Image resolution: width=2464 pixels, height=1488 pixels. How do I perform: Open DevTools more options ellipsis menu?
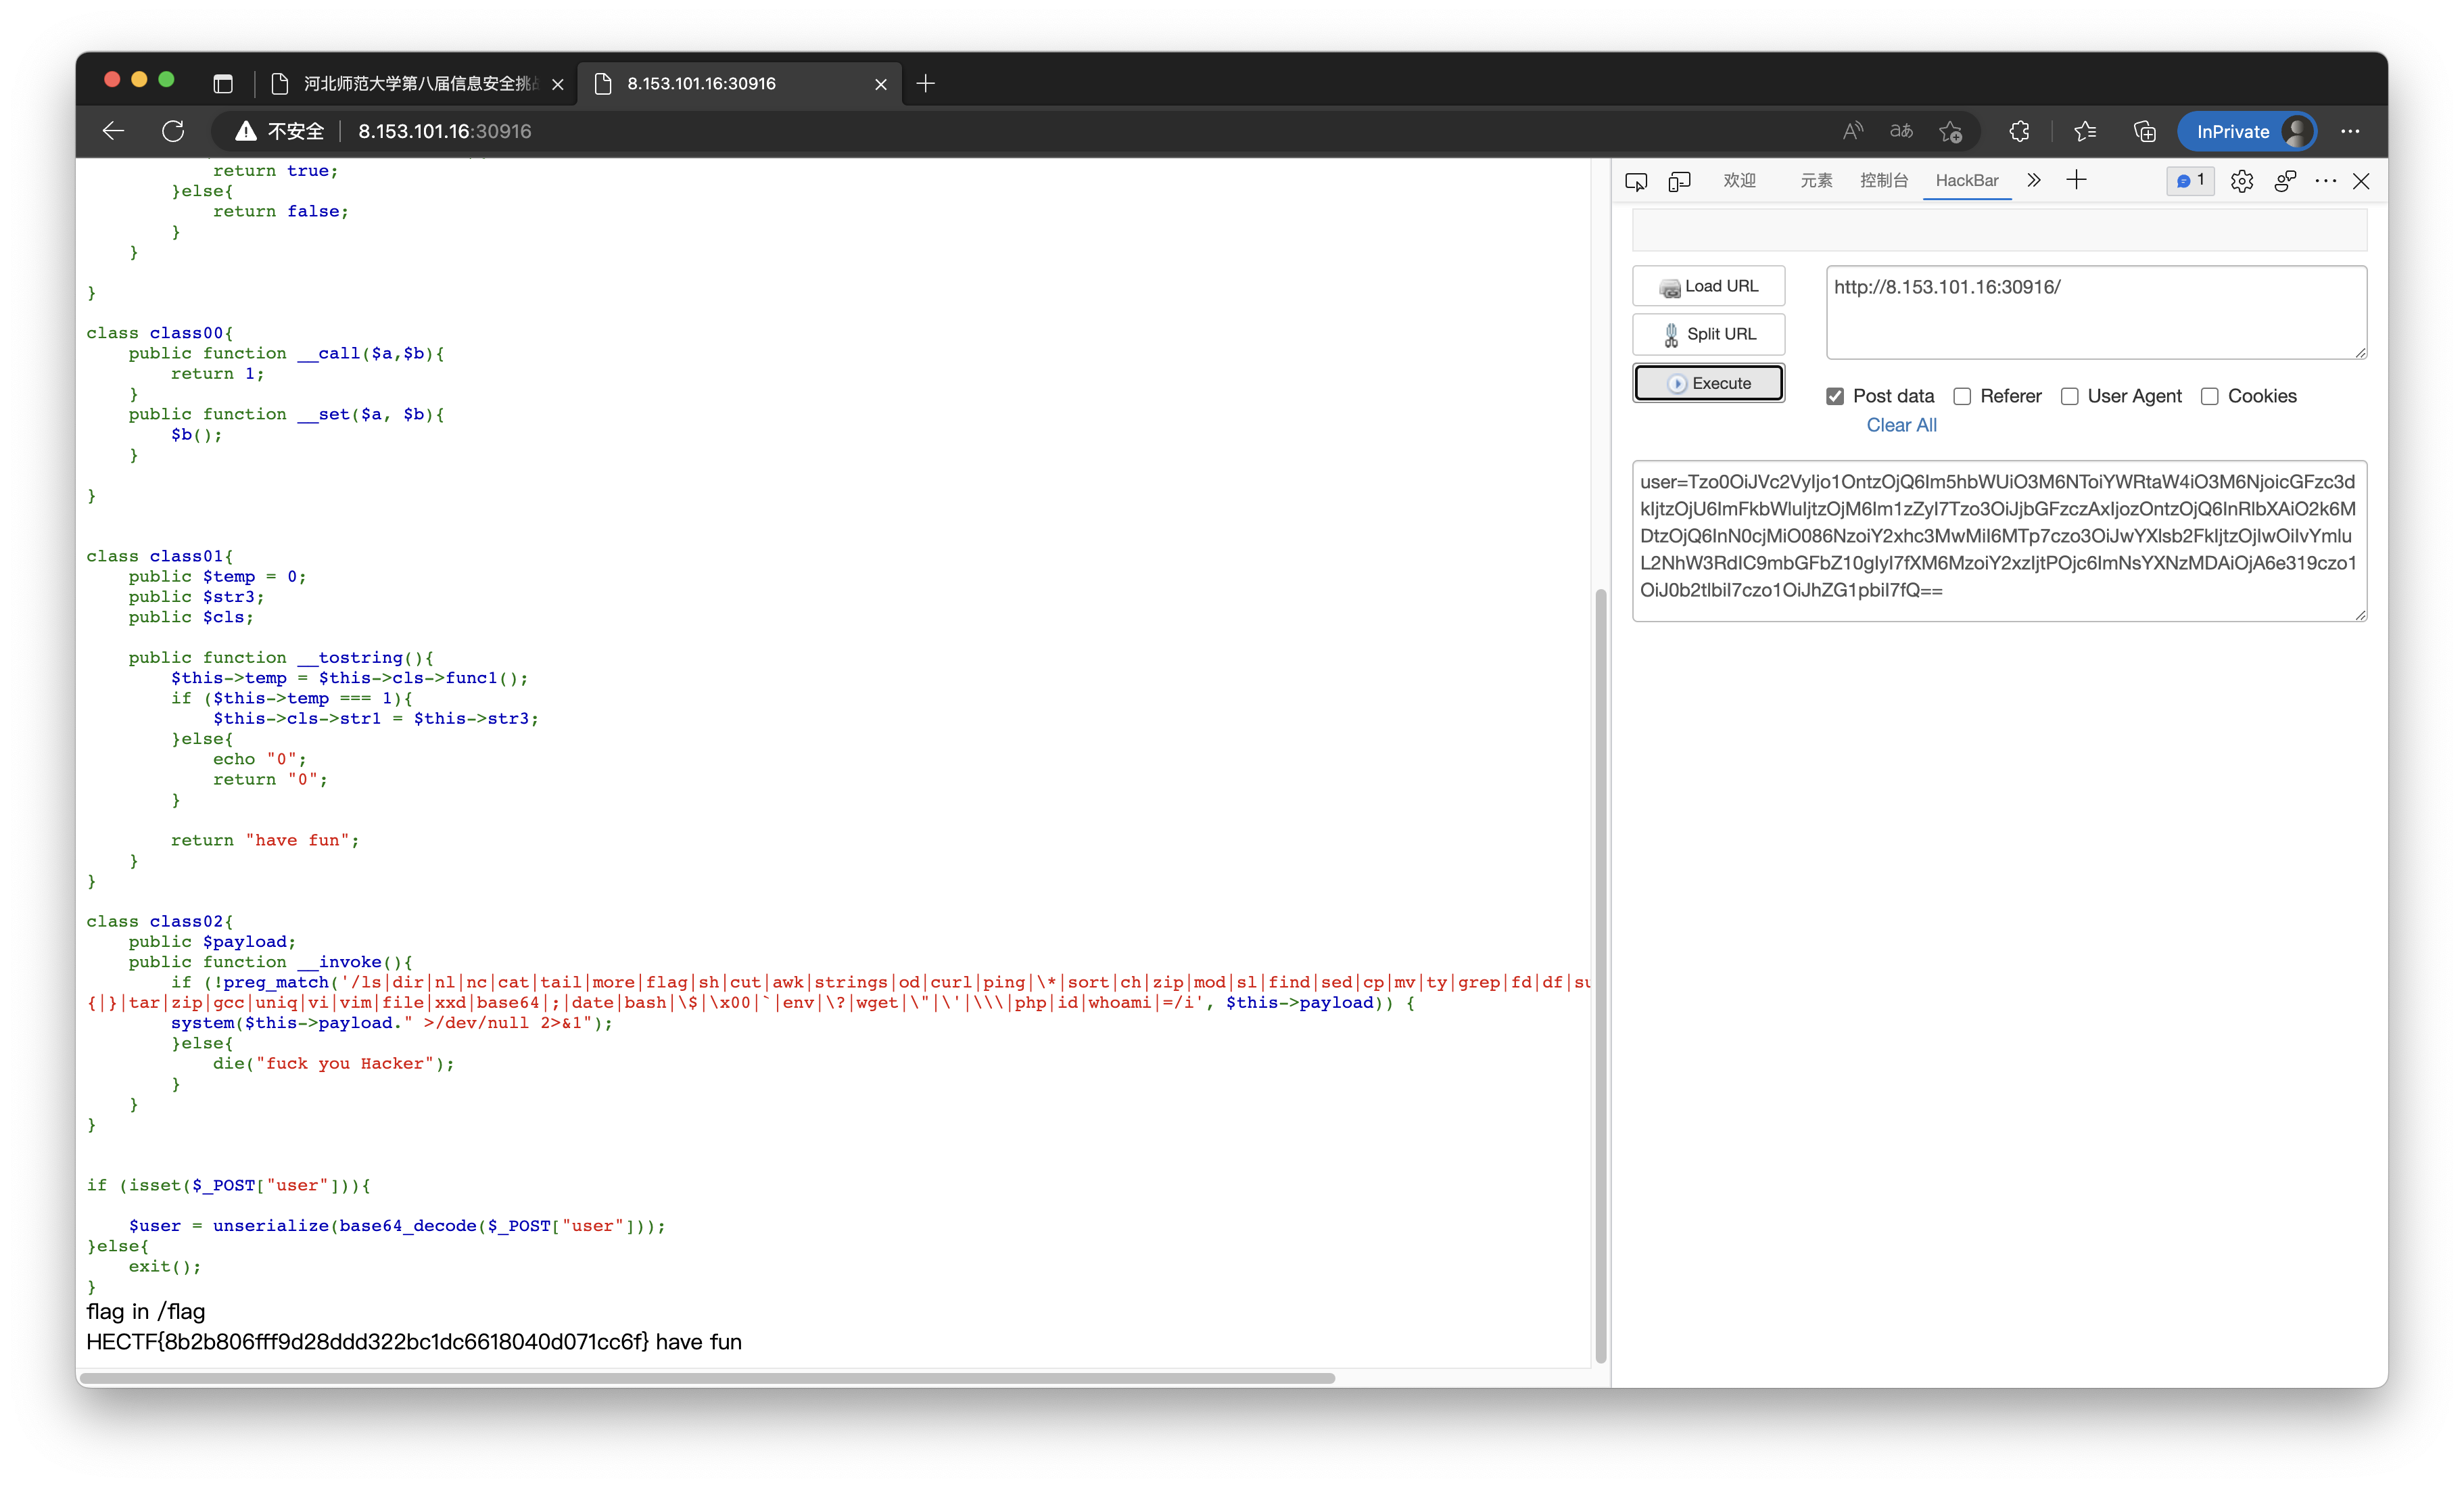(2325, 181)
